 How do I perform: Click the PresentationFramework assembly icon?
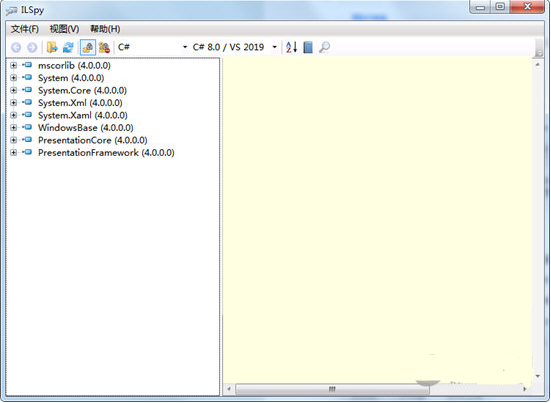[27, 152]
